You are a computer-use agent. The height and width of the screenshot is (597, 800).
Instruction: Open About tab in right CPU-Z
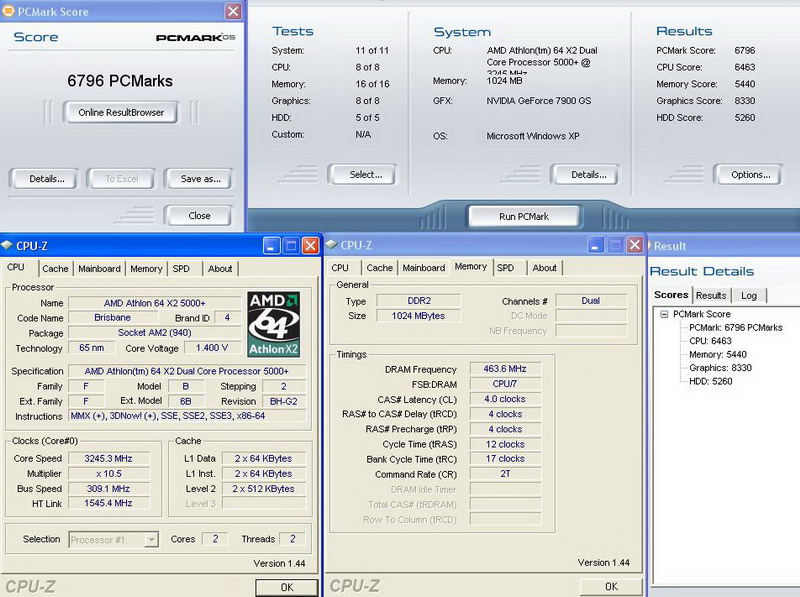point(544,268)
